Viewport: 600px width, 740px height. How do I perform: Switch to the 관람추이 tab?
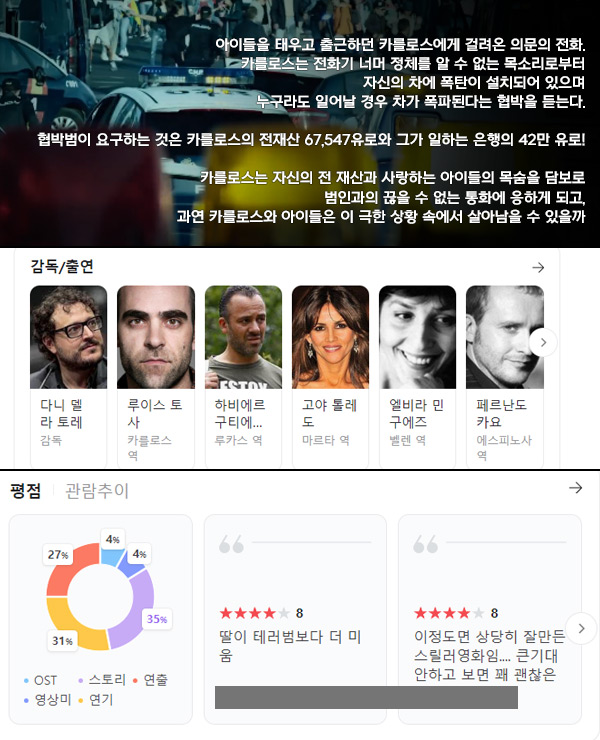[x=97, y=491]
